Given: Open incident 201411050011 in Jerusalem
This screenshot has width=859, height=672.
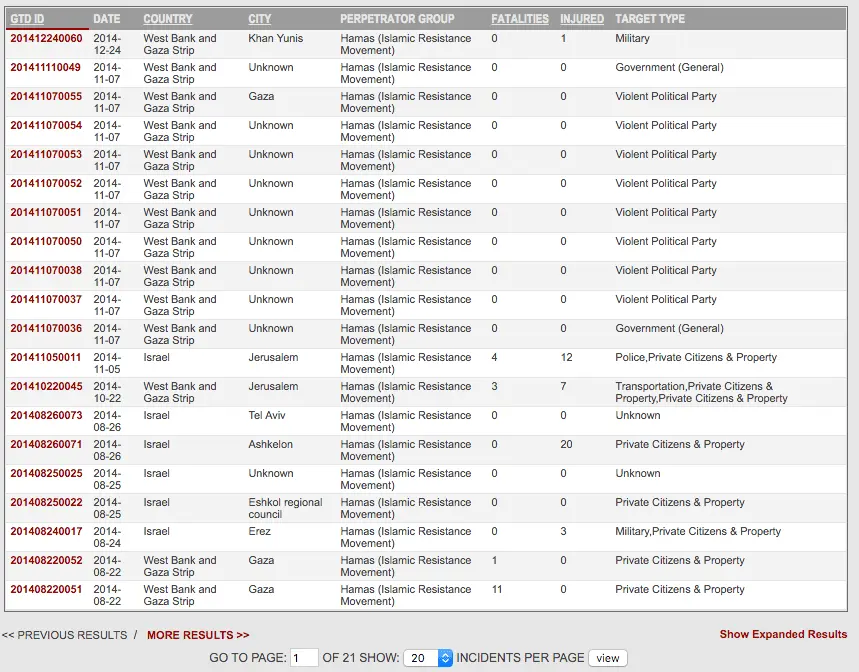Looking at the screenshot, I should (x=46, y=358).
